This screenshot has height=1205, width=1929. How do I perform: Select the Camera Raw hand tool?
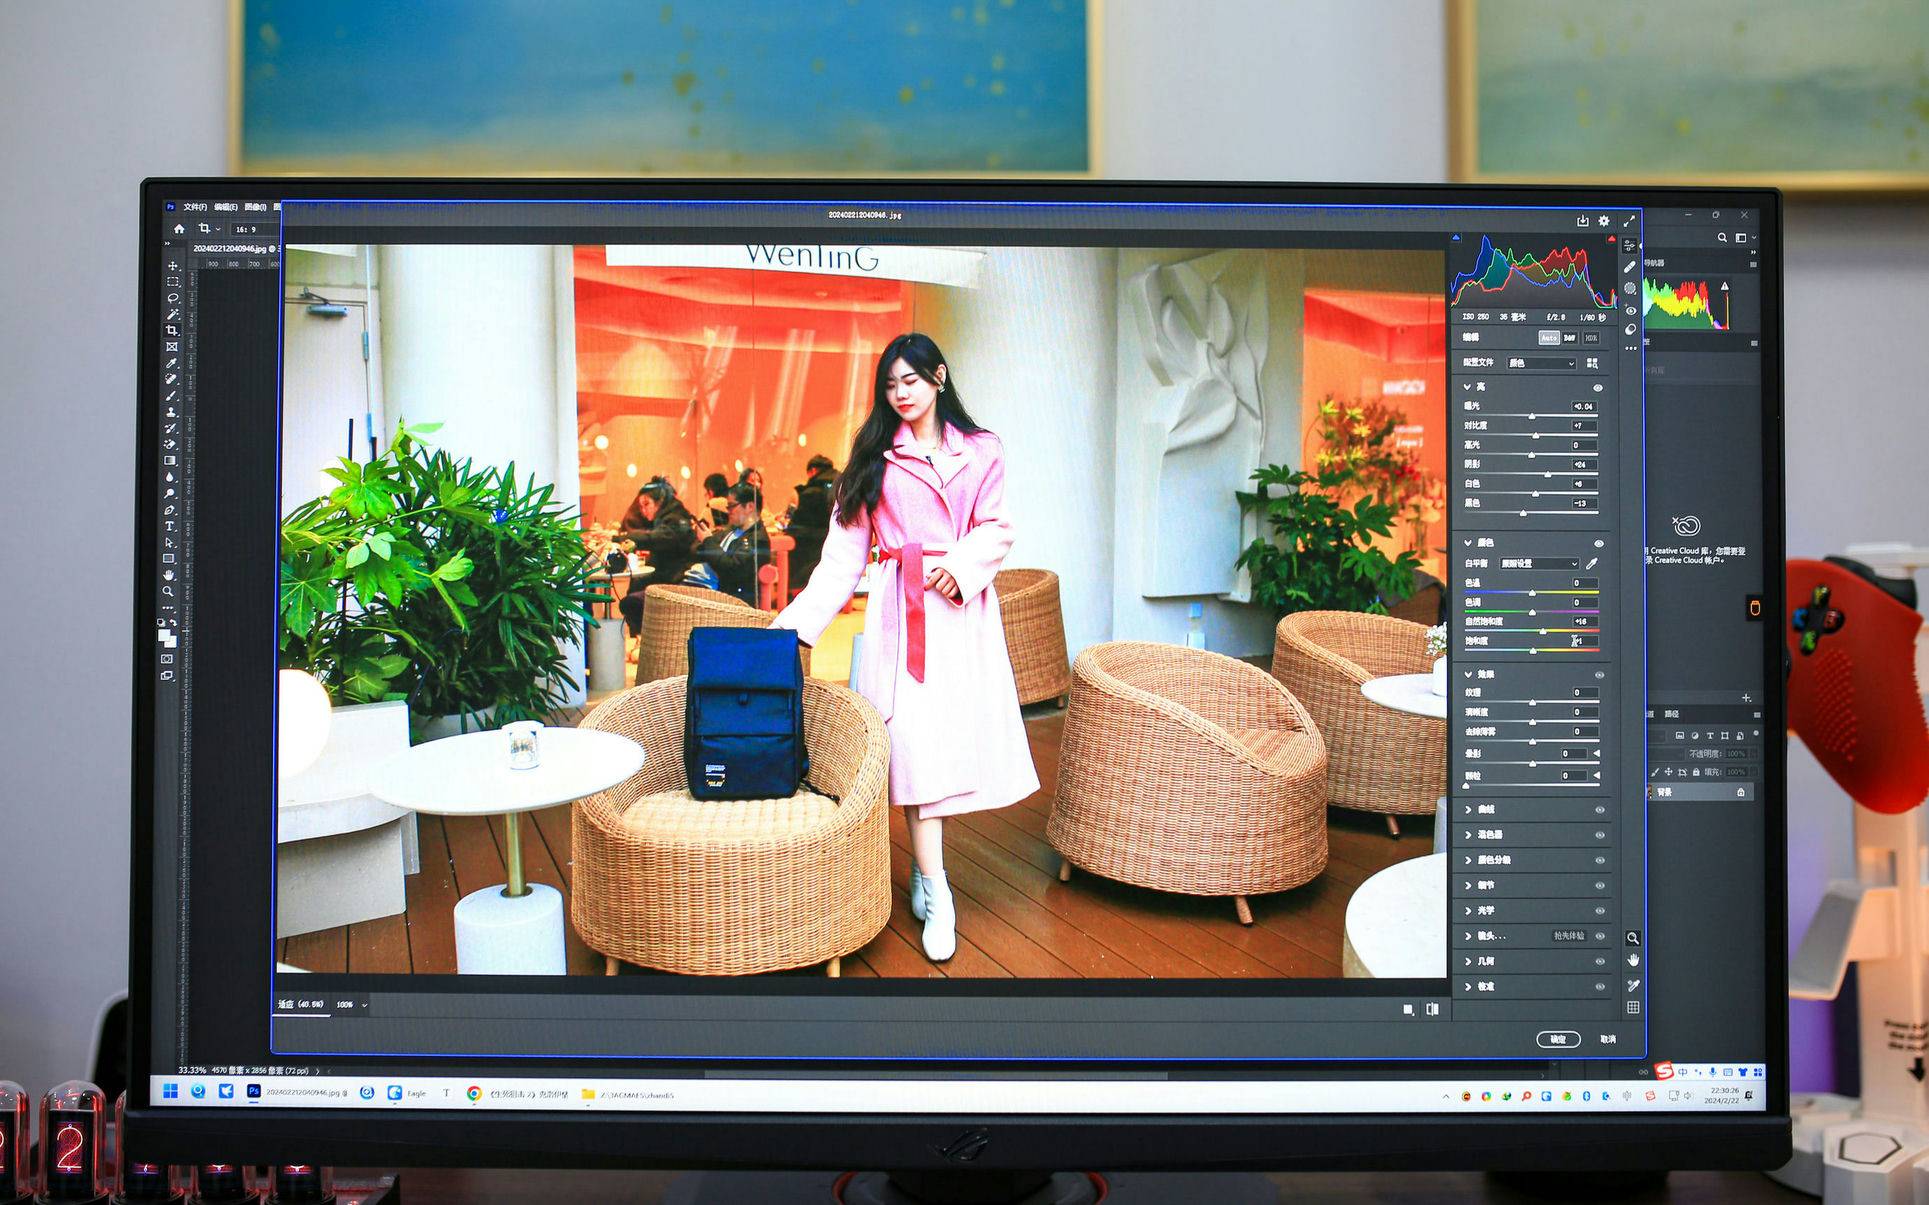[1633, 960]
